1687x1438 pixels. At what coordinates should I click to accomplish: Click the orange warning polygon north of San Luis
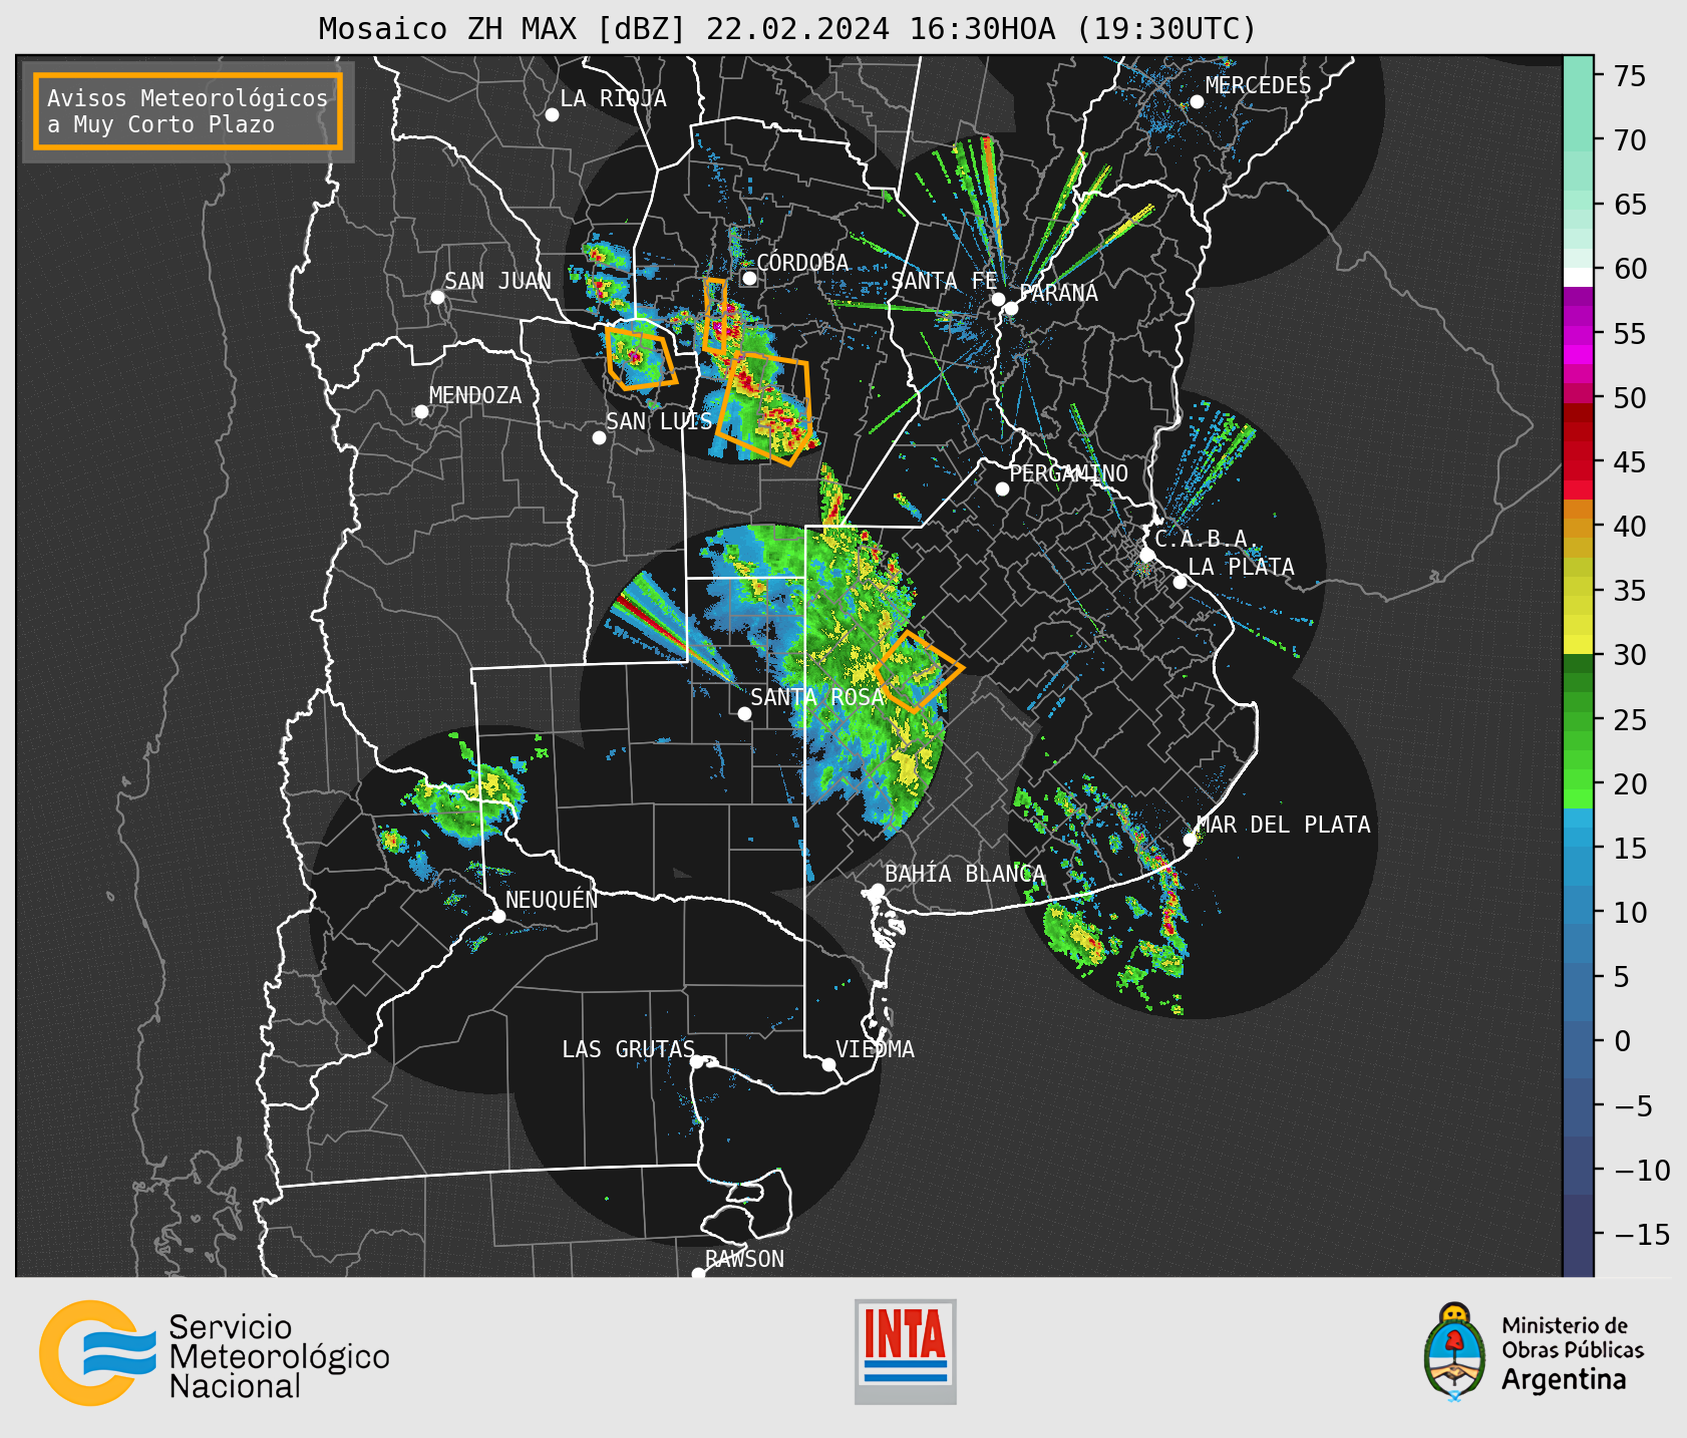pyautogui.click(x=641, y=357)
